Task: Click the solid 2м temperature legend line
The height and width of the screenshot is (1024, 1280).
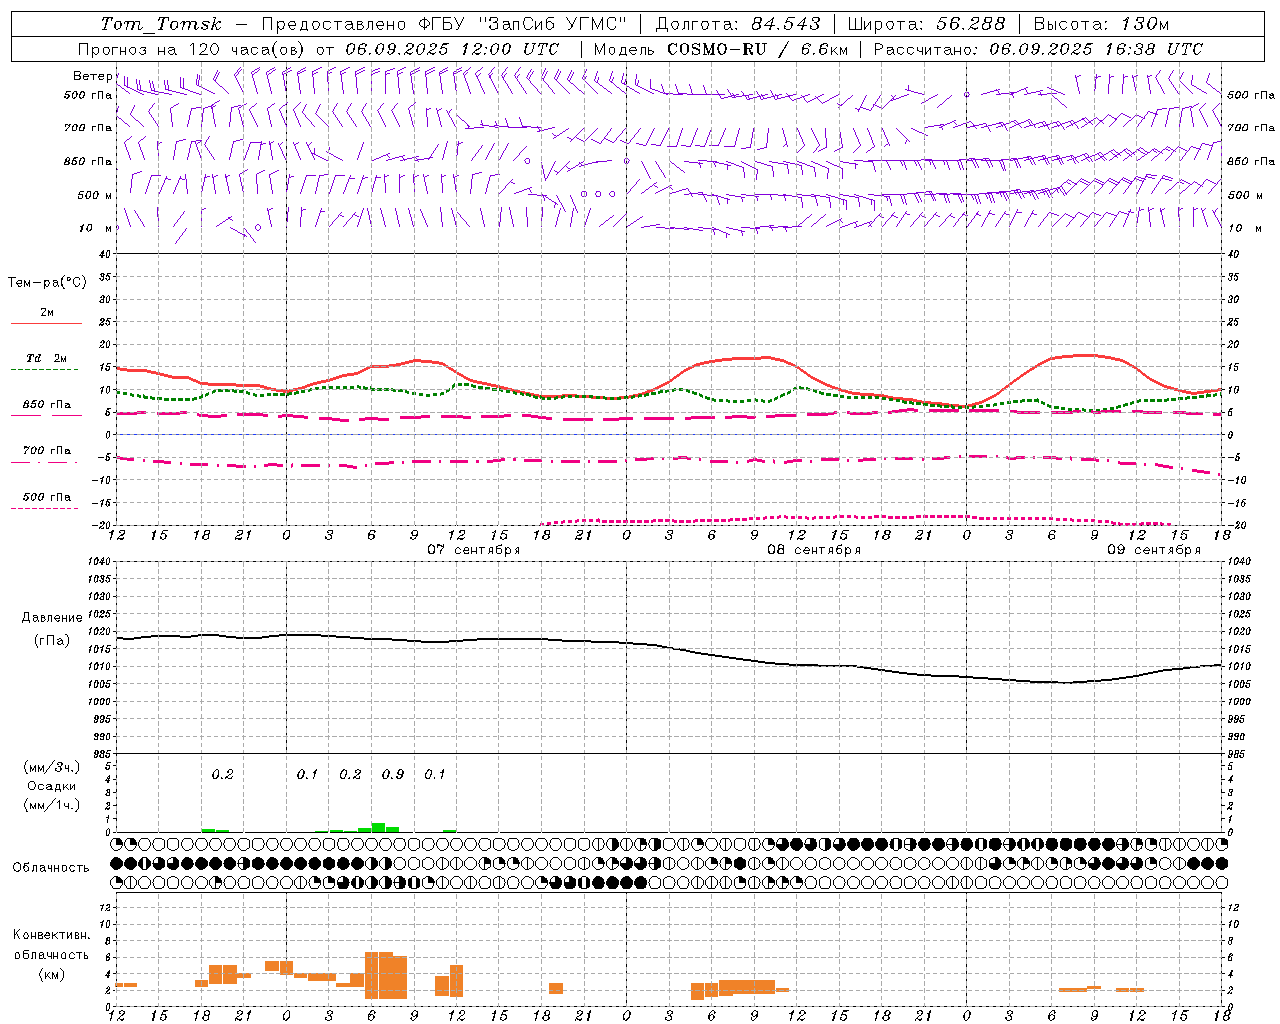Action: 46,323
